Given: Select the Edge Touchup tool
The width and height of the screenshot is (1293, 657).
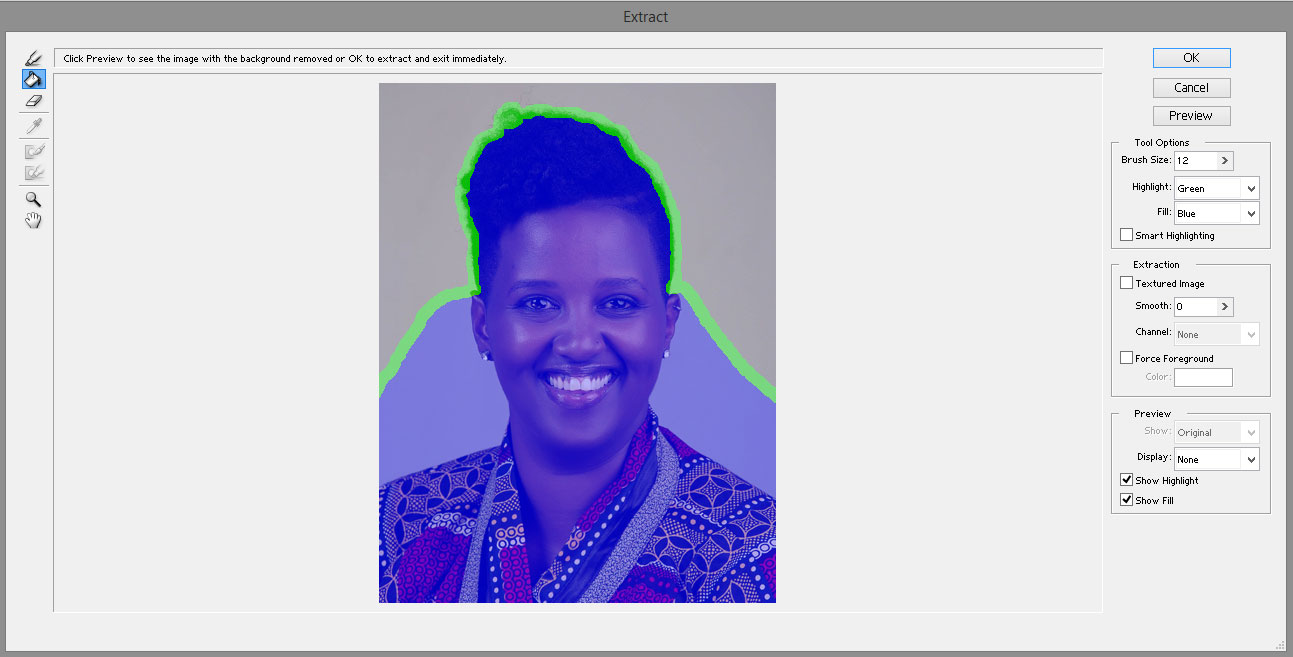Looking at the screenshot, I should pyautogui.click(x=33, y=172).
